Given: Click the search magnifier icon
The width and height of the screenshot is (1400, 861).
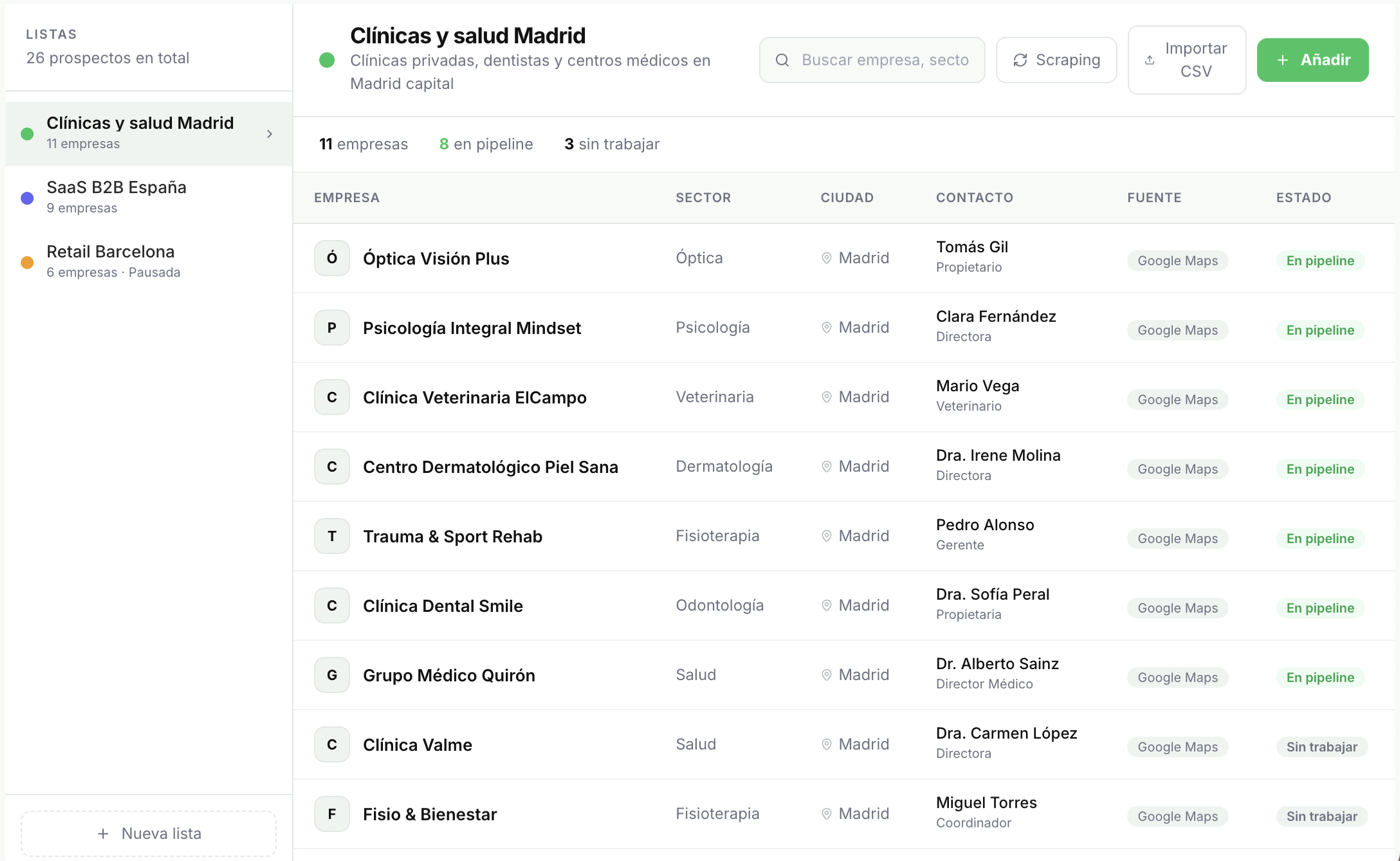Looking at the screenshot, I should coord(782,60).
